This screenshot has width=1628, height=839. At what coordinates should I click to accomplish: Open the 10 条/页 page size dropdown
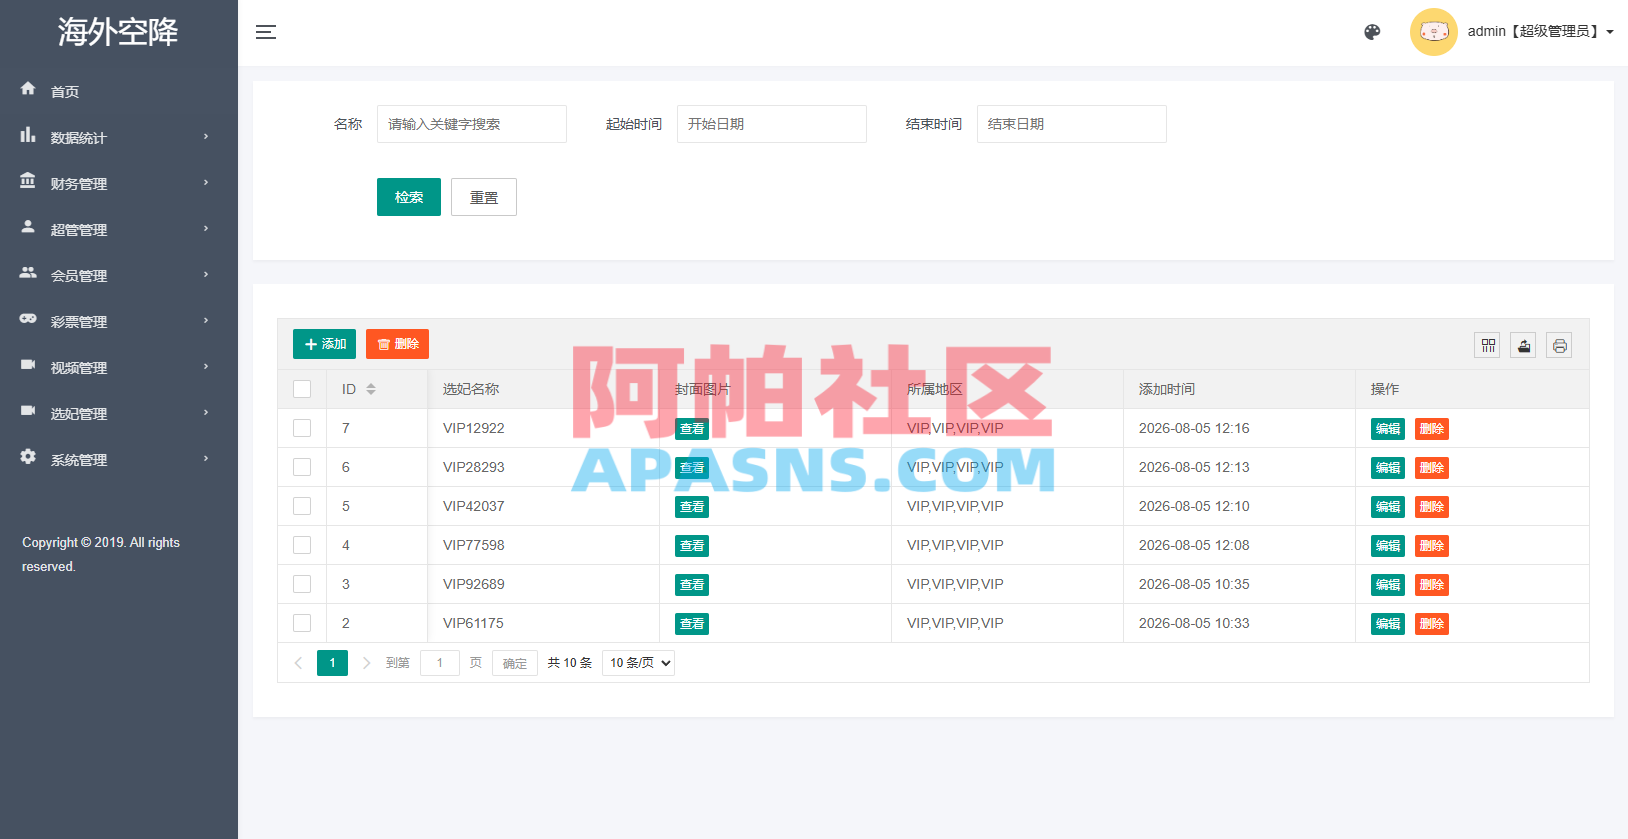(638, 663)
